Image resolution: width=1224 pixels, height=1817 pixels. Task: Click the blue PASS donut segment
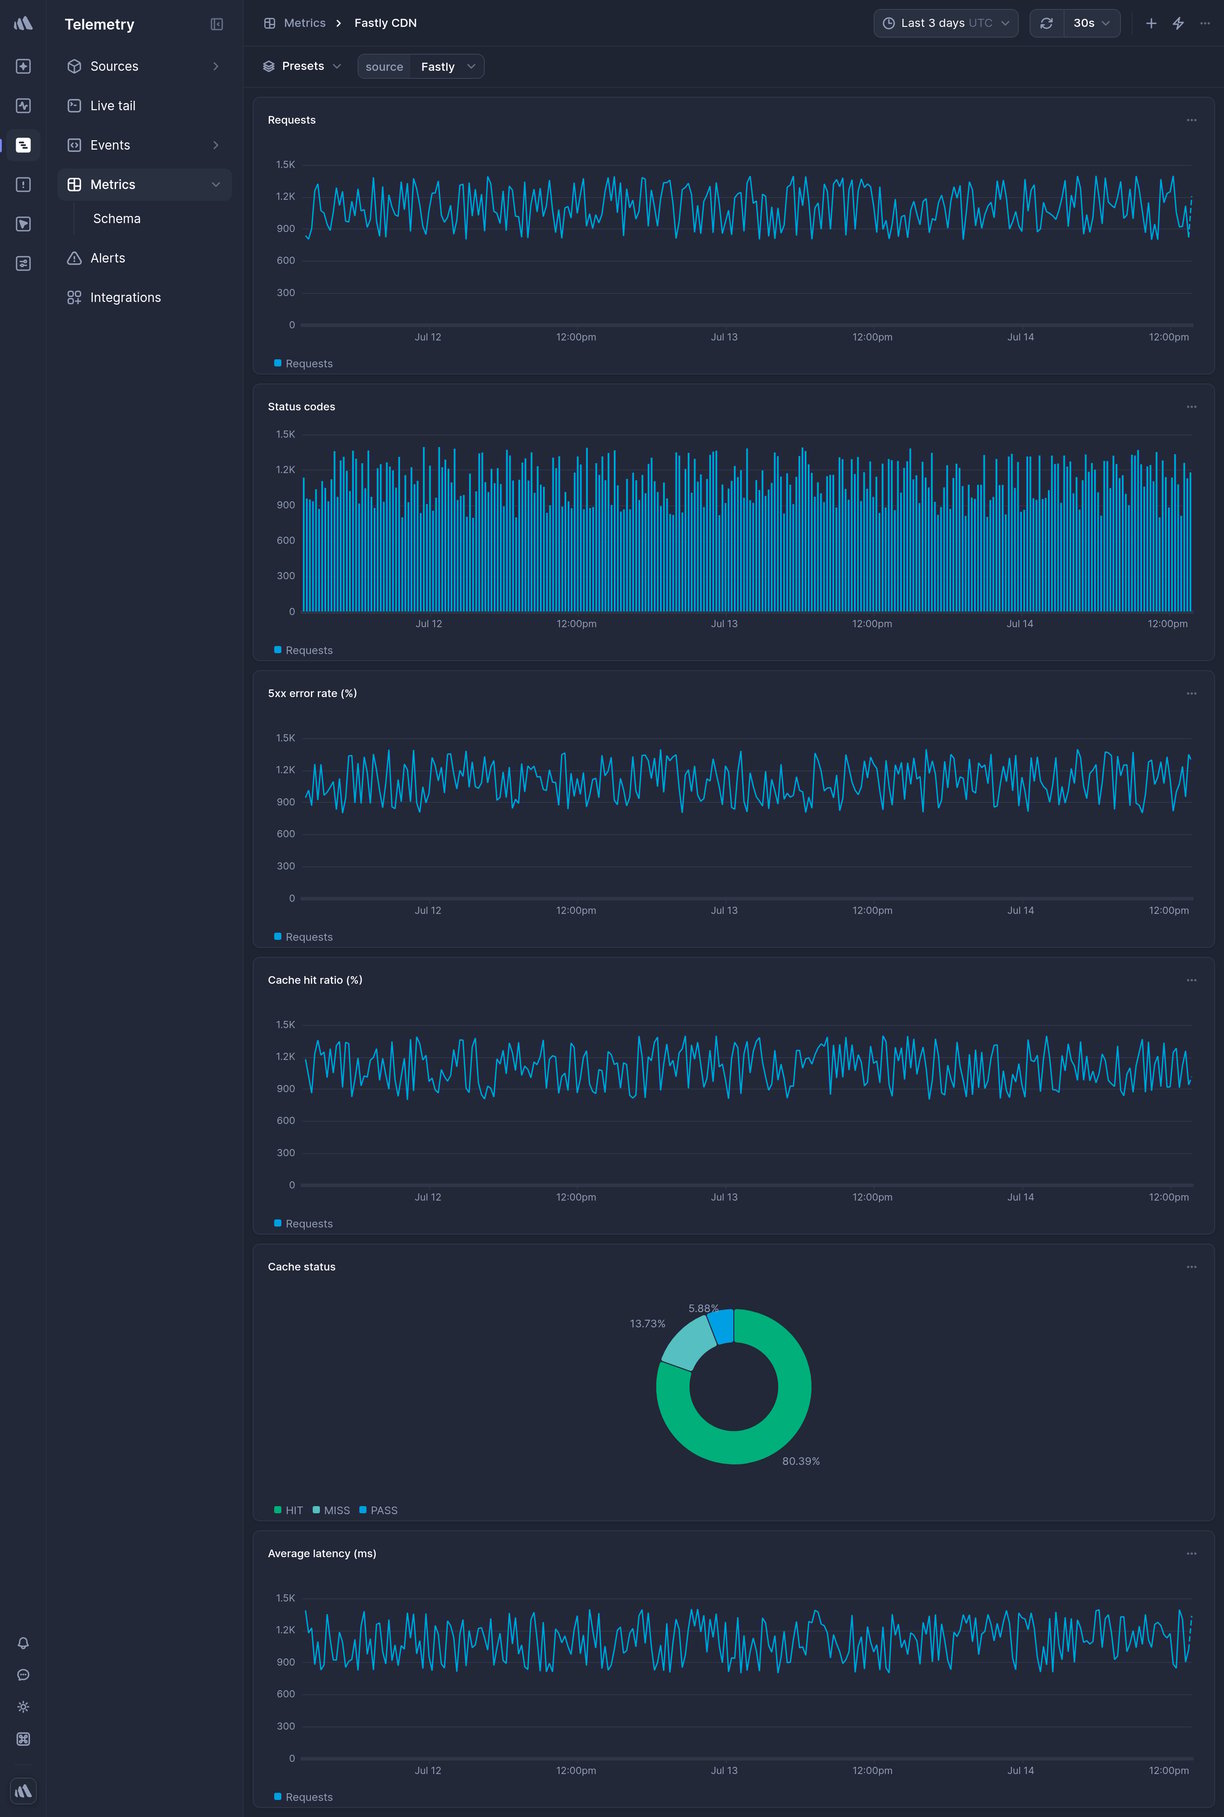click(x=722, y=1327)
